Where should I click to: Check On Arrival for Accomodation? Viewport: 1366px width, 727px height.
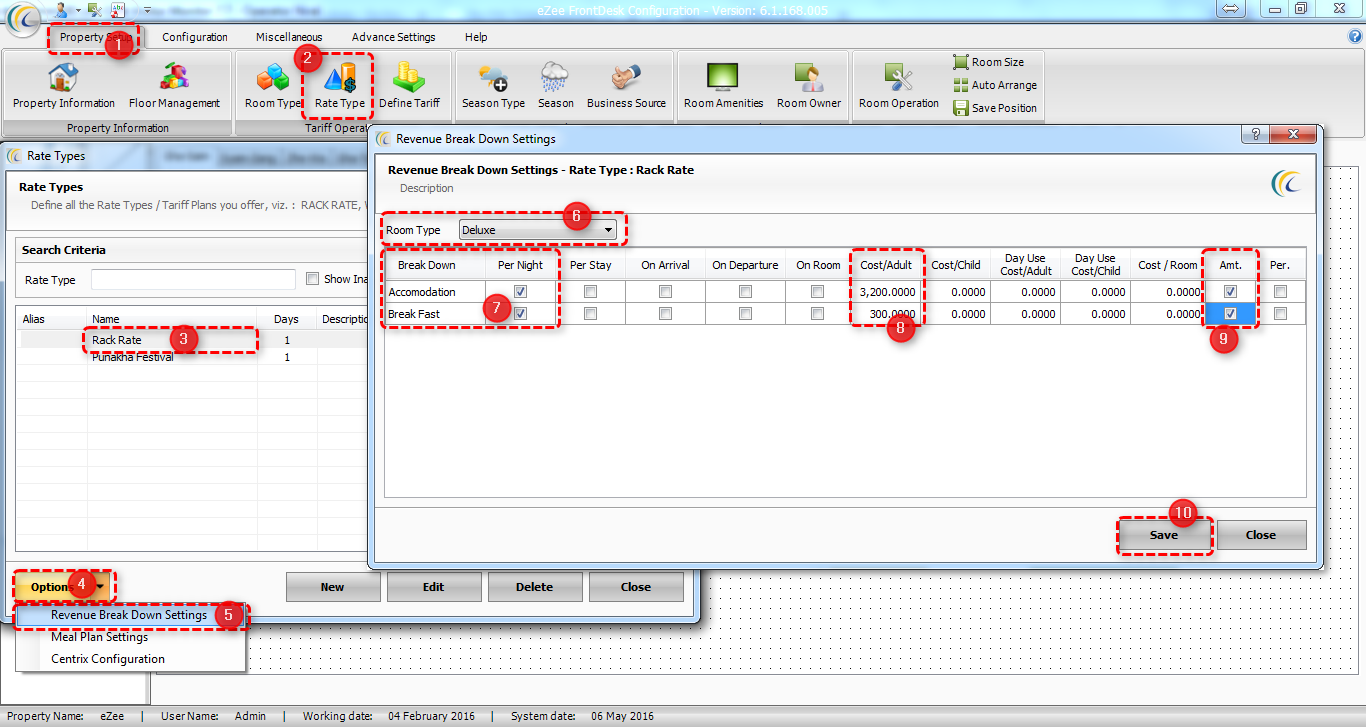(665, 292)
